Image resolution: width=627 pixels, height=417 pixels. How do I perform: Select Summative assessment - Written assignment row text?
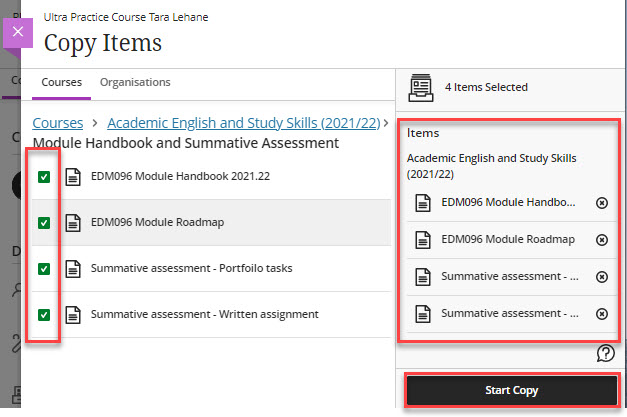click(204, 315)
